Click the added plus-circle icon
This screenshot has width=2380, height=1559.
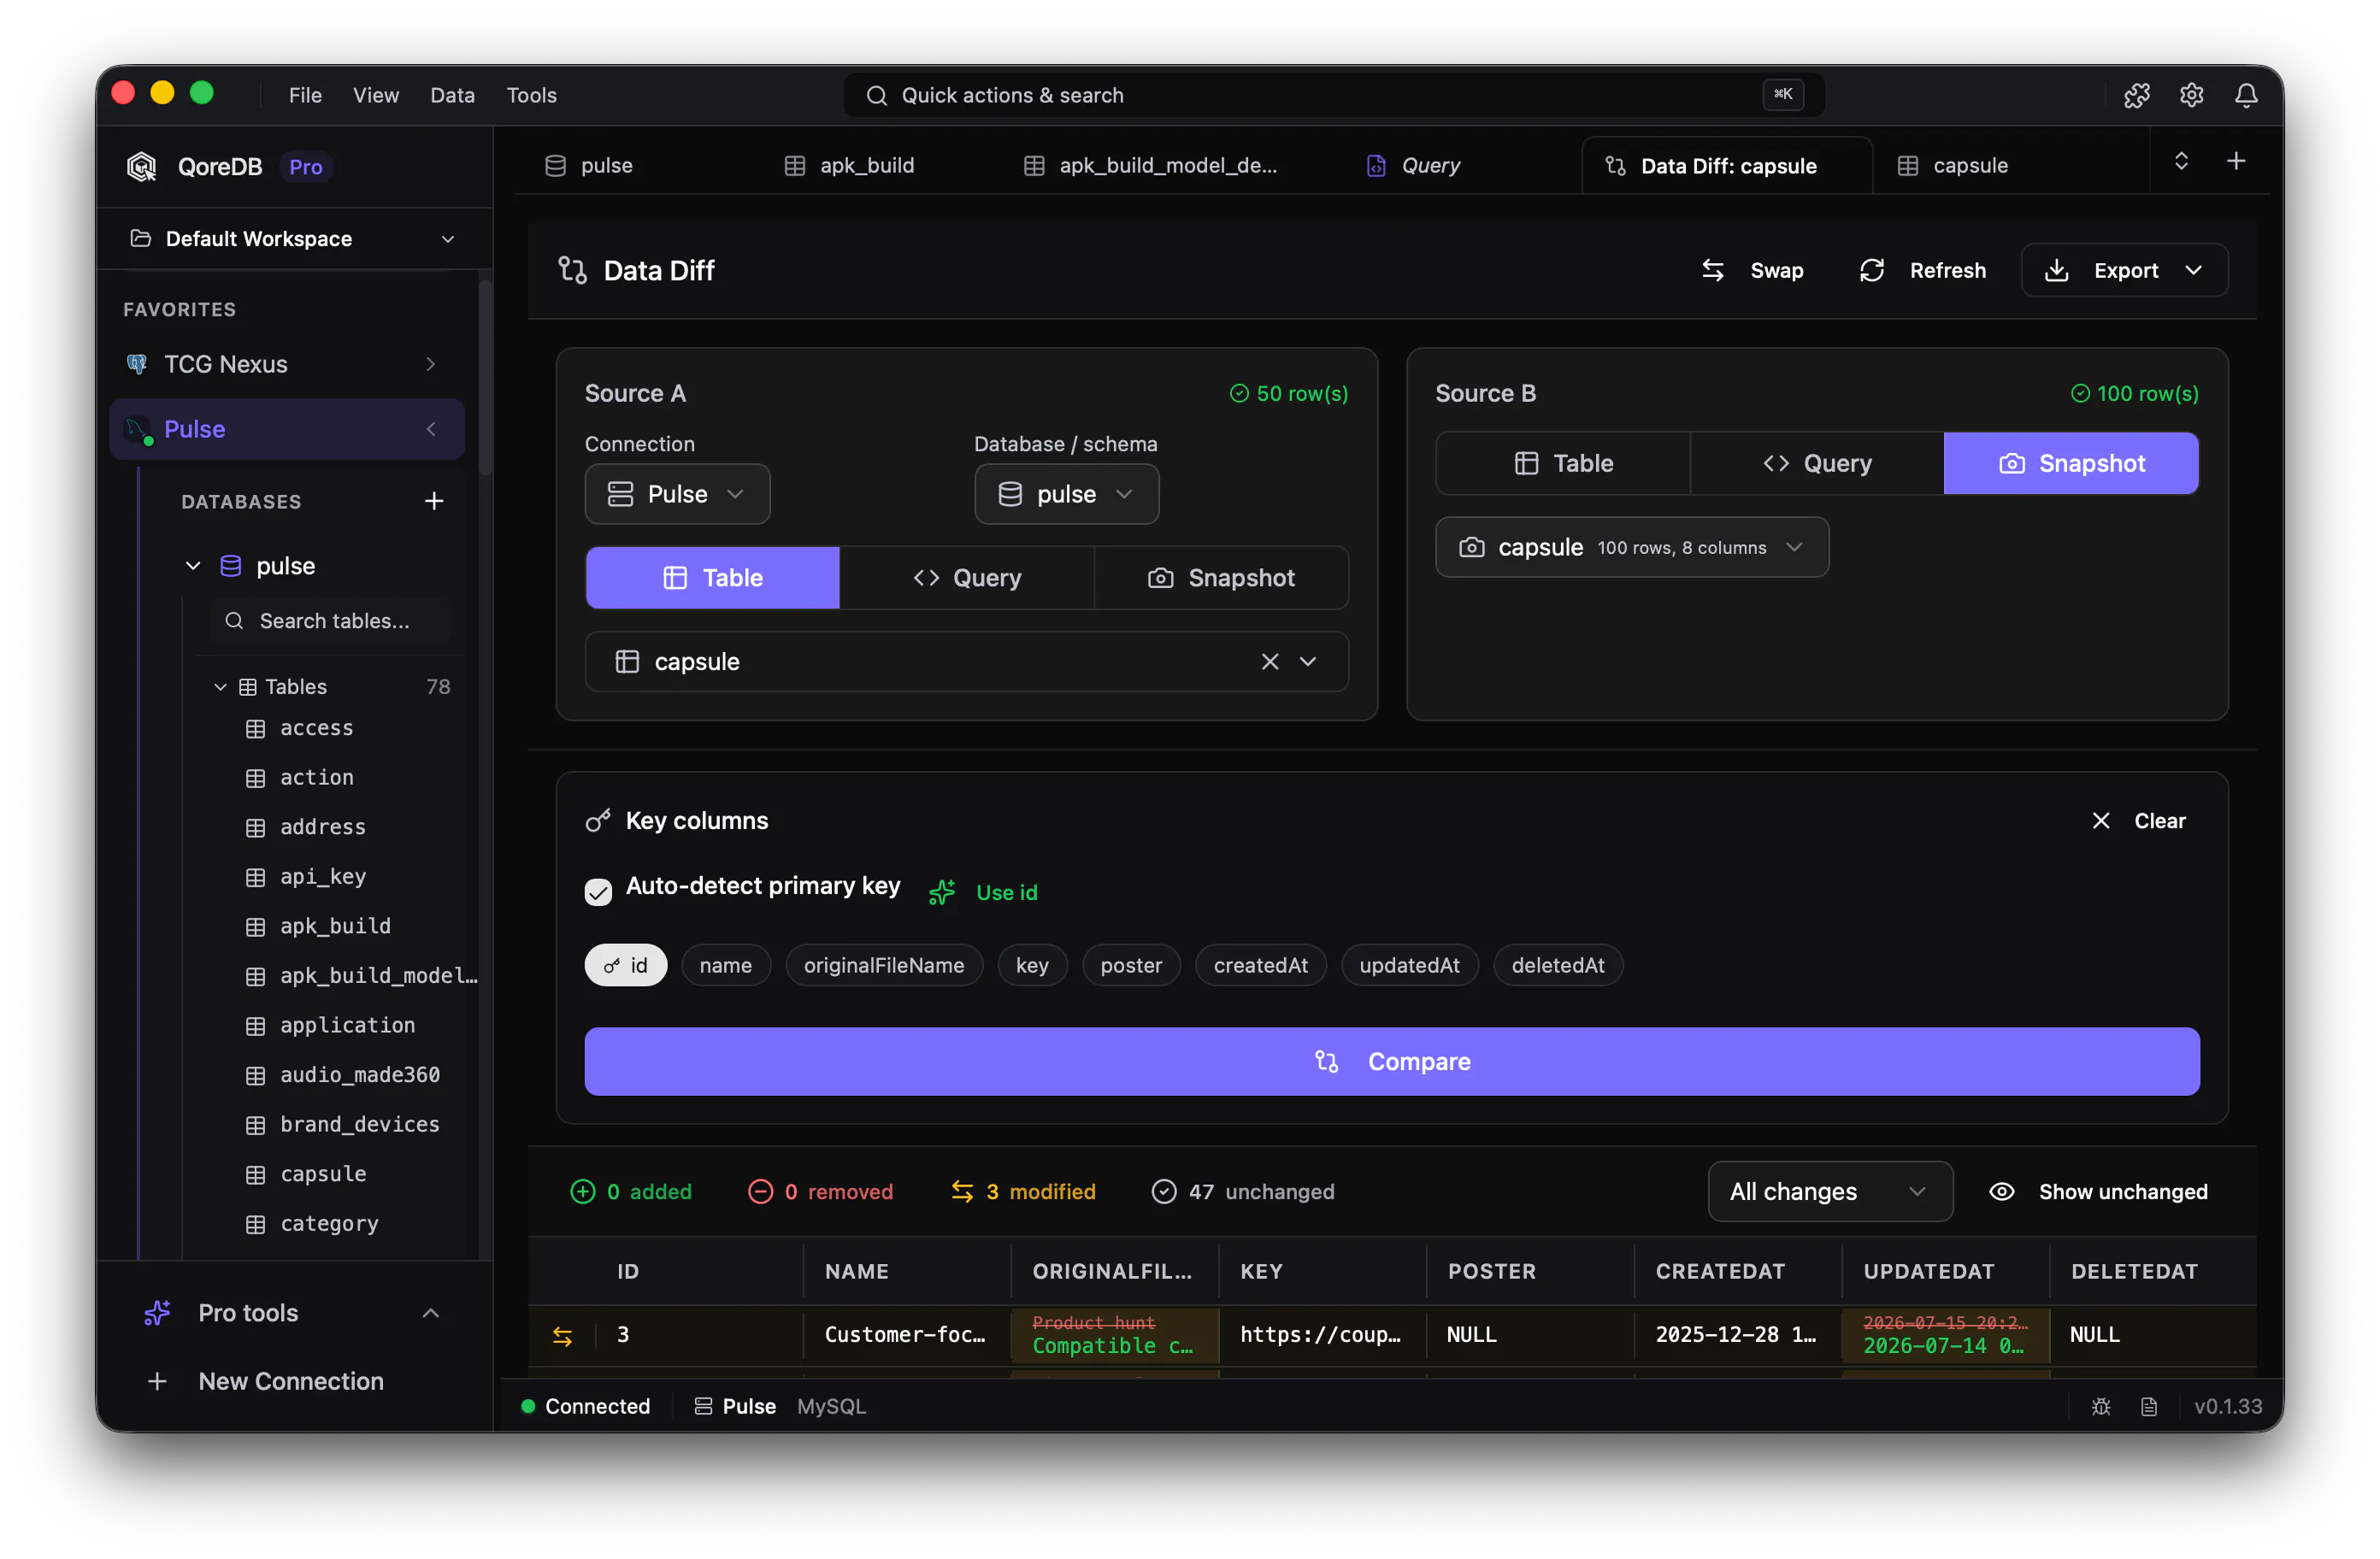582,1191
